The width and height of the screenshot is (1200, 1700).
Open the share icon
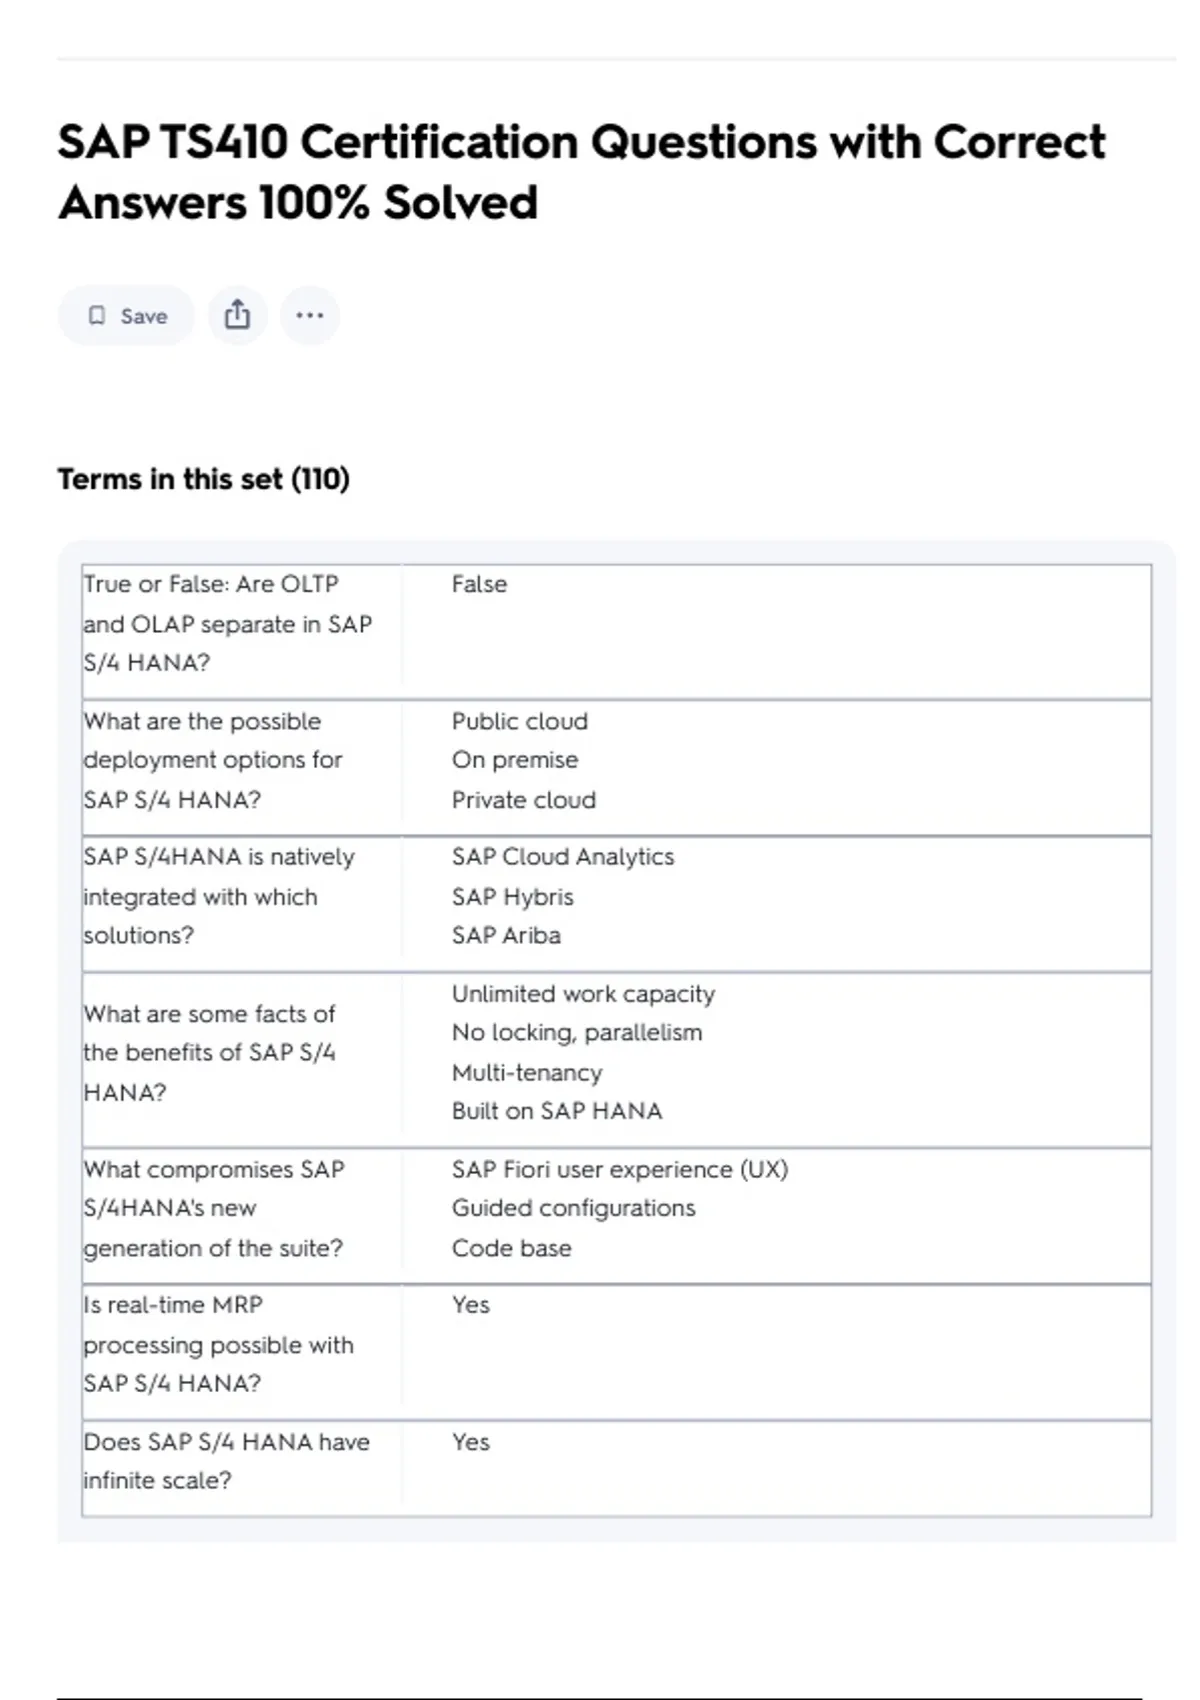(x=237, y=316)
